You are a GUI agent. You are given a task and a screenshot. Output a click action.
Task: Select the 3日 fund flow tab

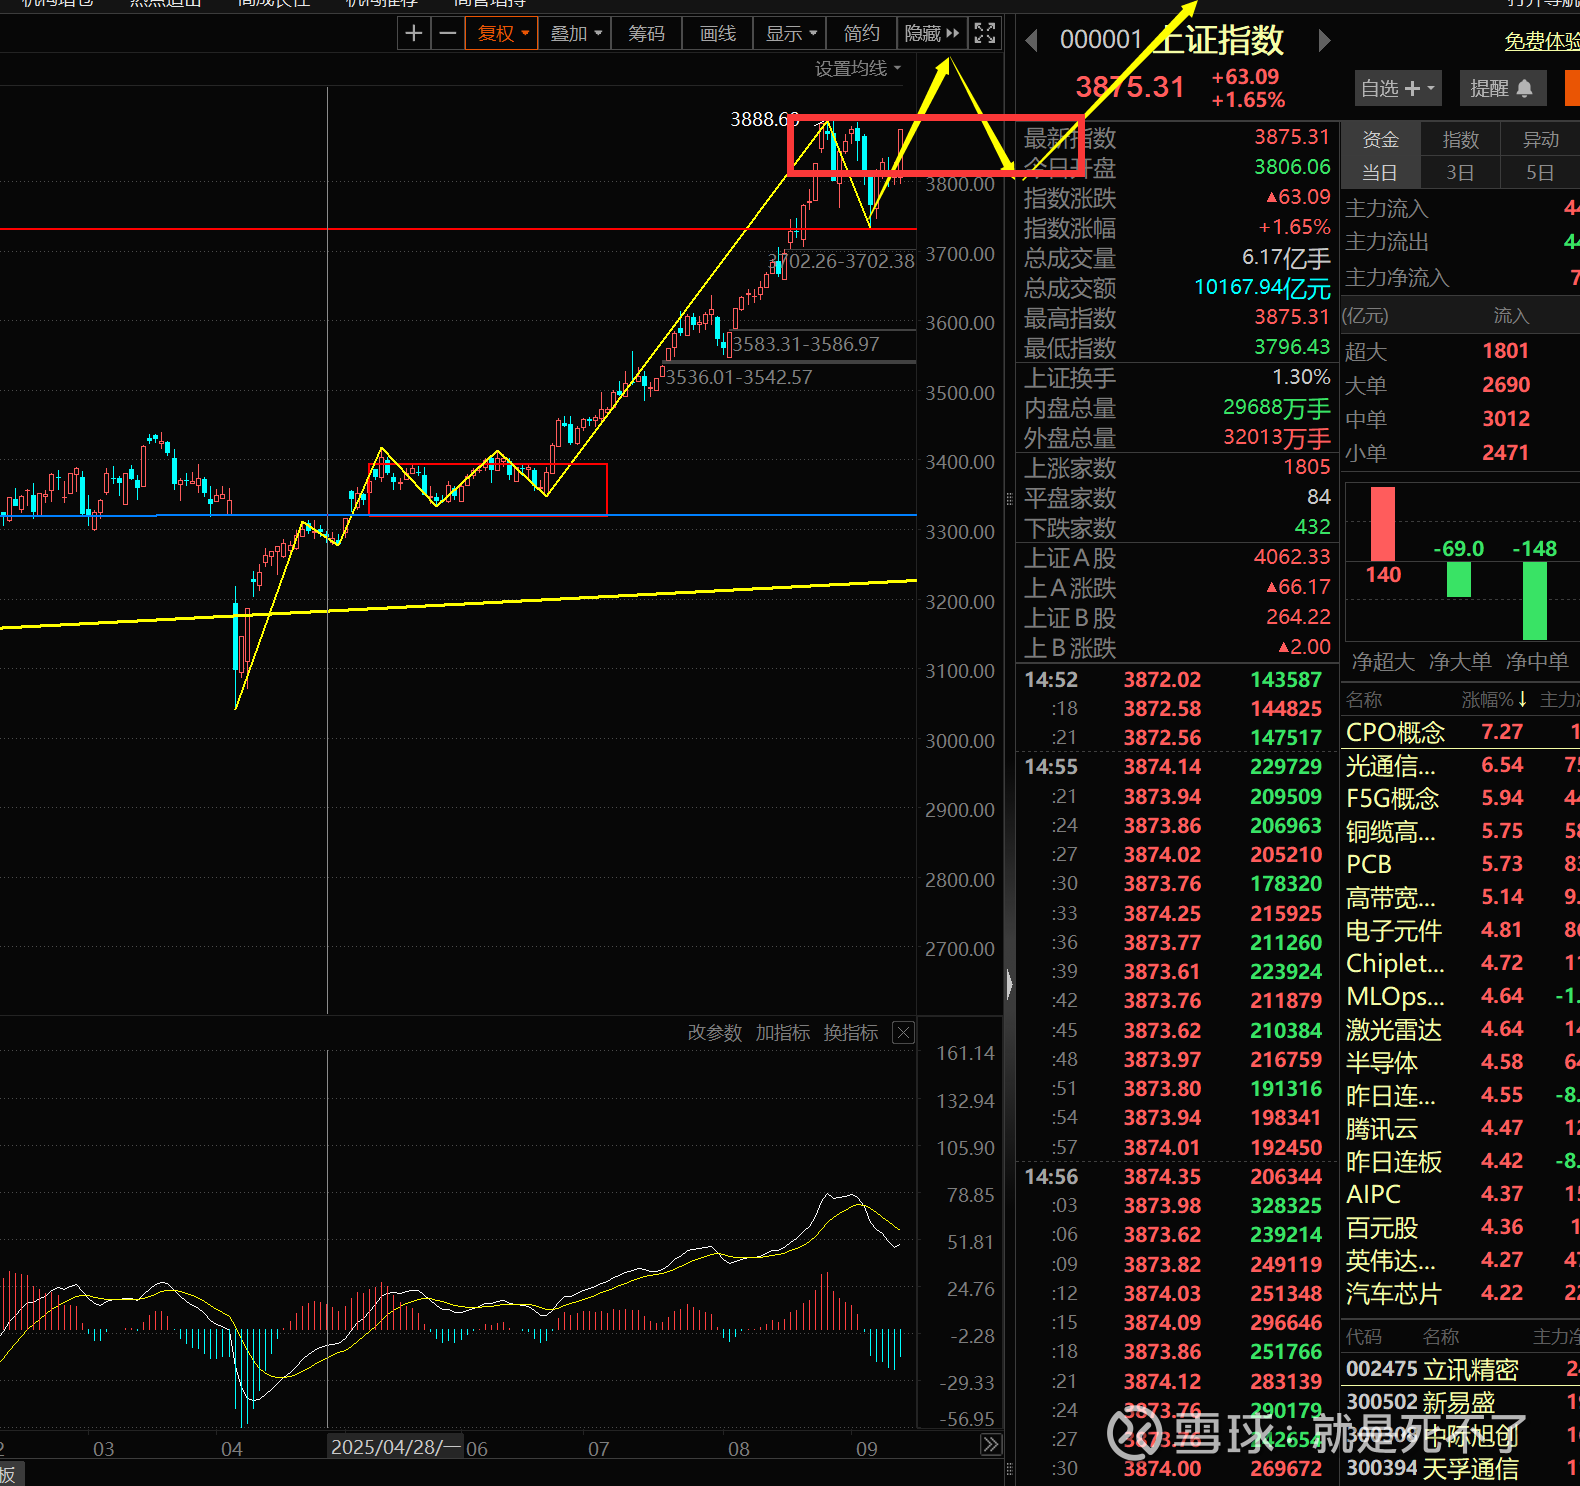1460,172
